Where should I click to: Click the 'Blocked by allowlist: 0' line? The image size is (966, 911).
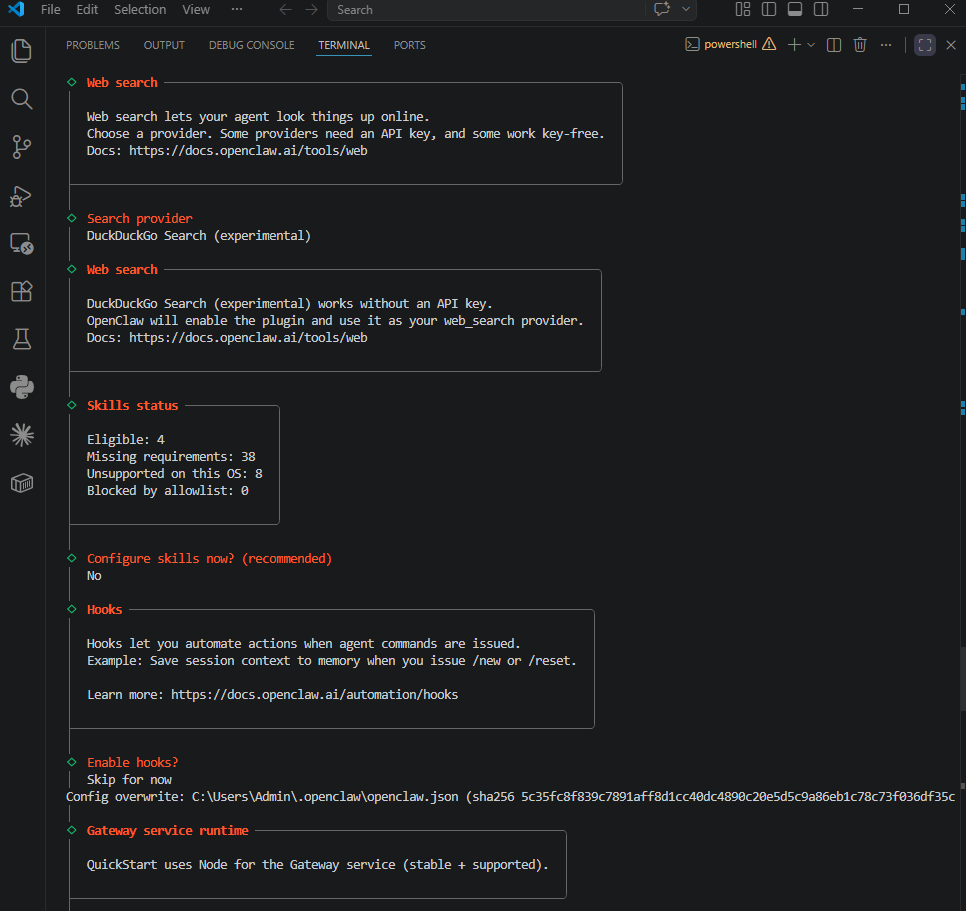(168, 490)
